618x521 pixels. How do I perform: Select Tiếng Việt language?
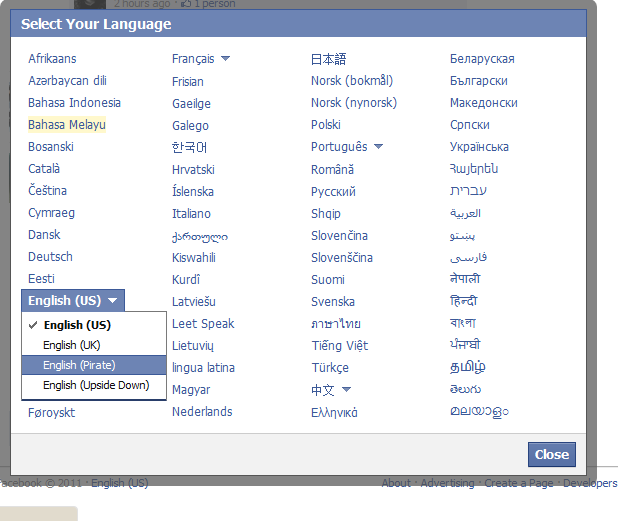tap(340, 346)
